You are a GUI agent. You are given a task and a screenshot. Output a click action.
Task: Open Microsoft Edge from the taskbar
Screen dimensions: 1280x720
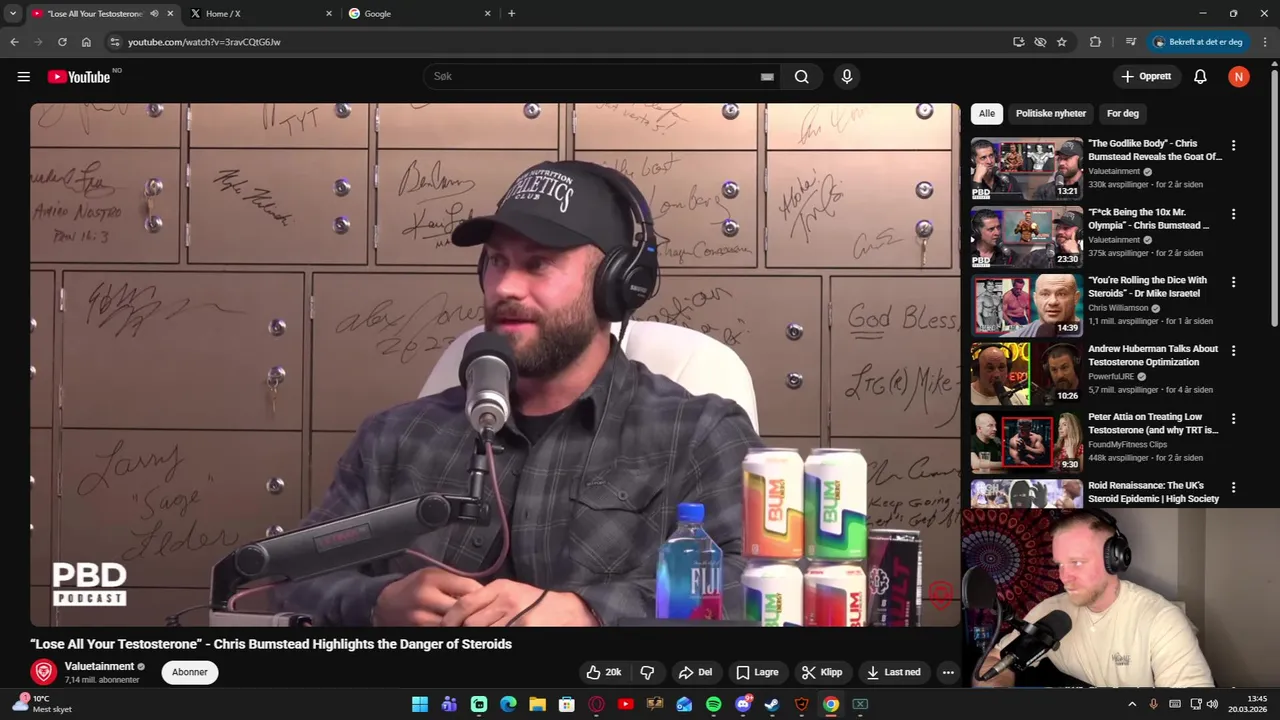[x=508, y=704]
